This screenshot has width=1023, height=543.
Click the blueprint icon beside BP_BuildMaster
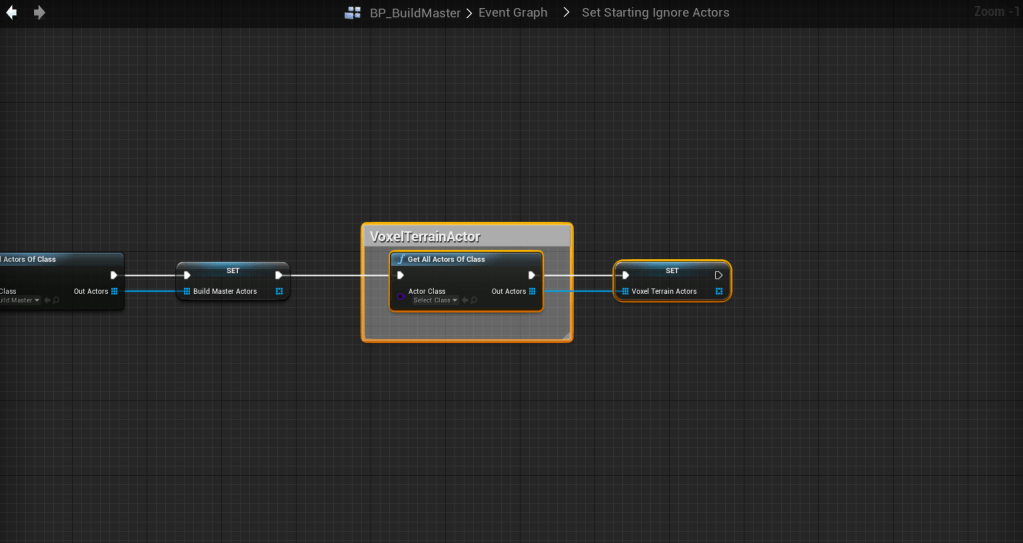(353, 13)
